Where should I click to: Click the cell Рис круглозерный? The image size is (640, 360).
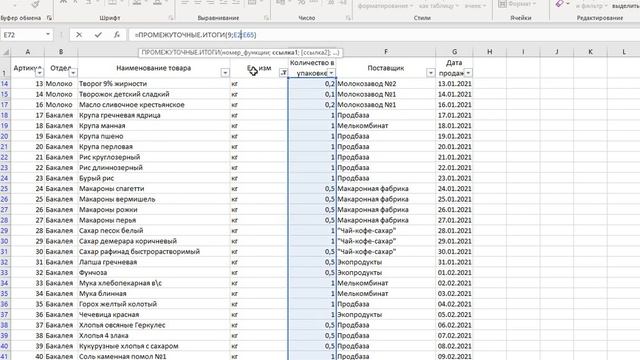(x=153, y=157)
